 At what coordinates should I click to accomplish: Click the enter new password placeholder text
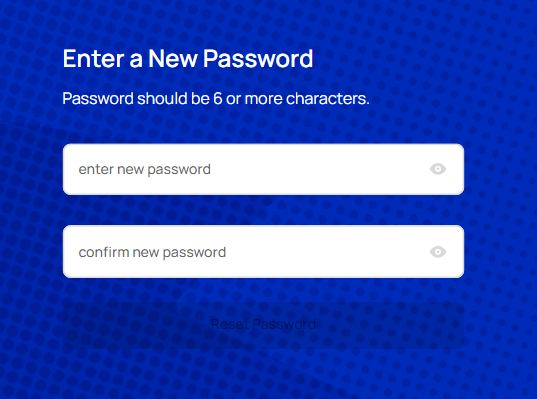tap(145, 170)
